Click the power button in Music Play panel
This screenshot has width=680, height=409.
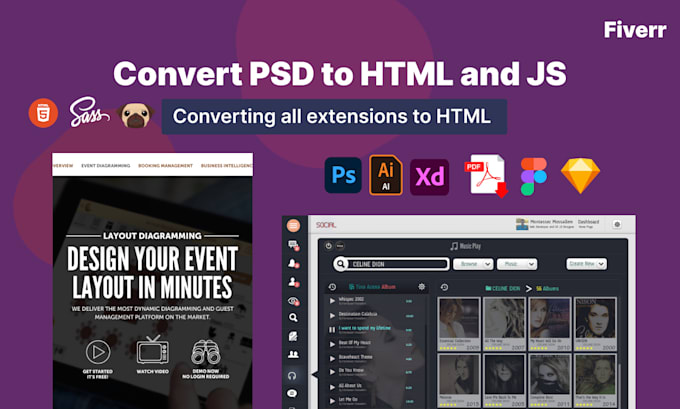(328, 246)
